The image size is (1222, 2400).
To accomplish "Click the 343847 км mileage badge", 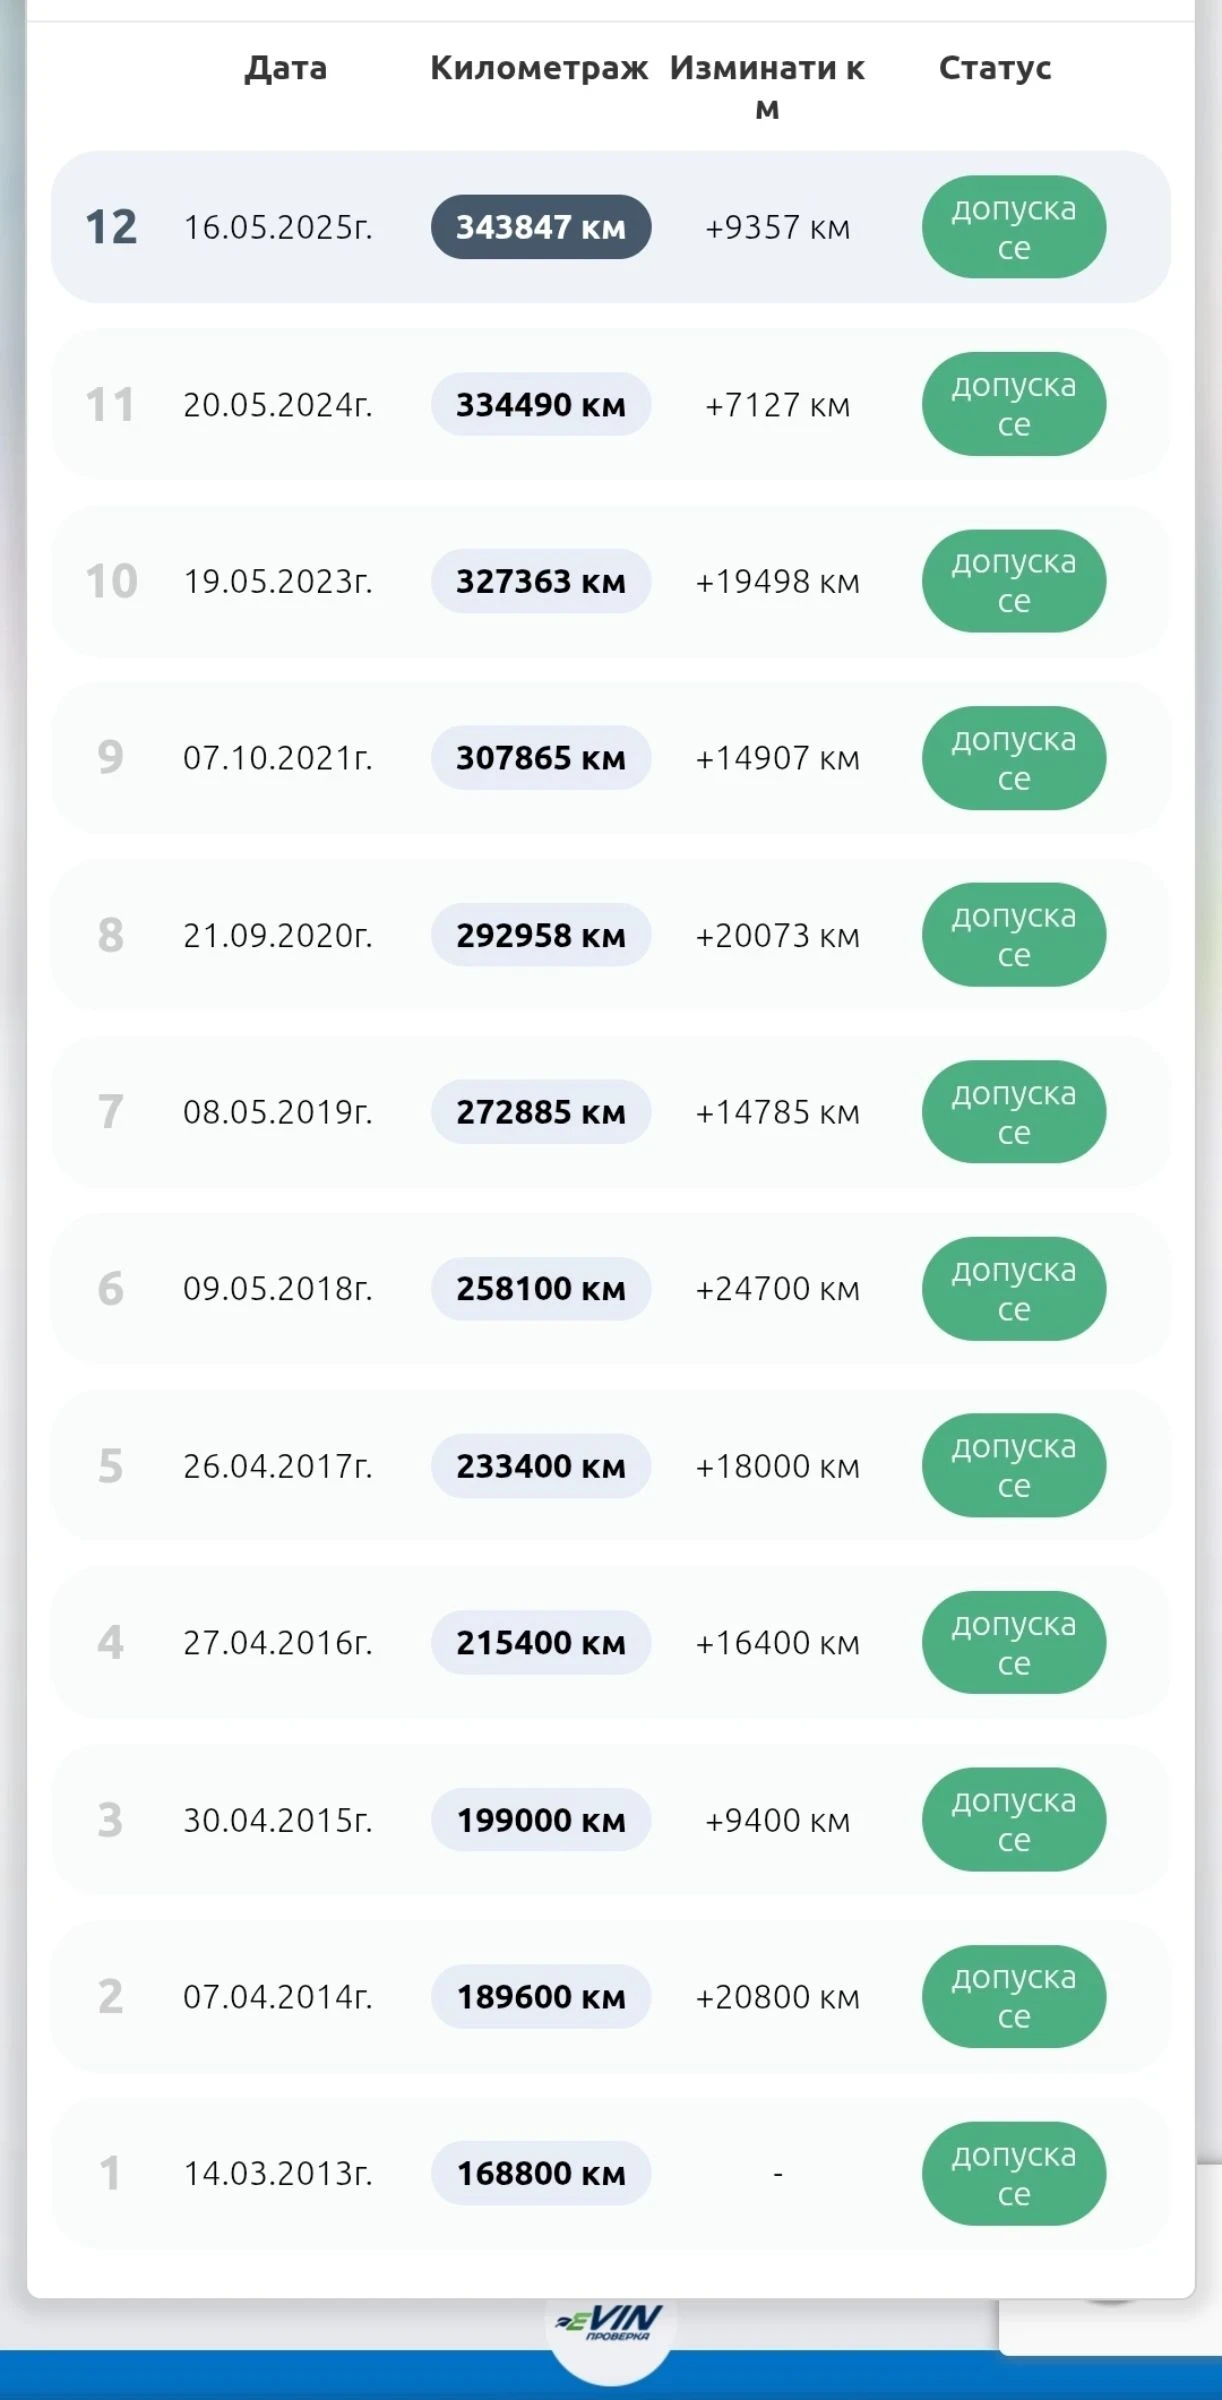I will coord(541,227).
